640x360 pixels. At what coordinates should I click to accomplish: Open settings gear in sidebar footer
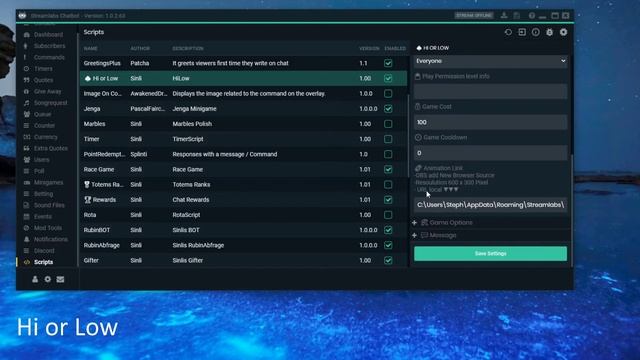[48, 279]
